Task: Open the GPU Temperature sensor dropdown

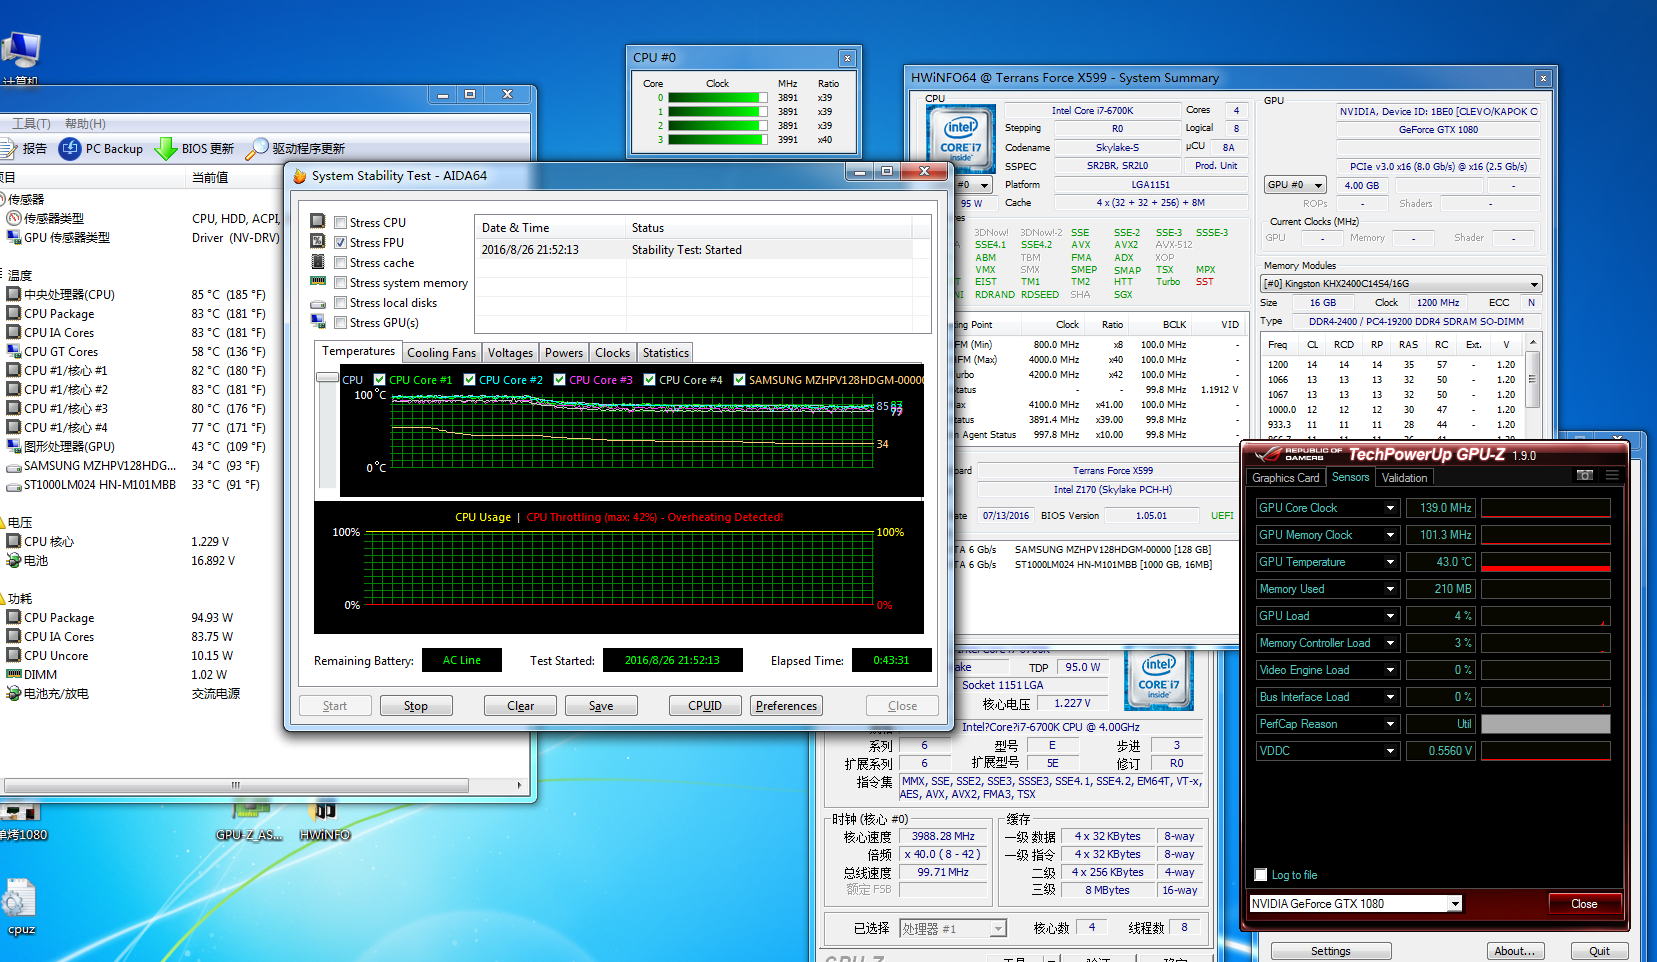Action: tap(1390, 562)
